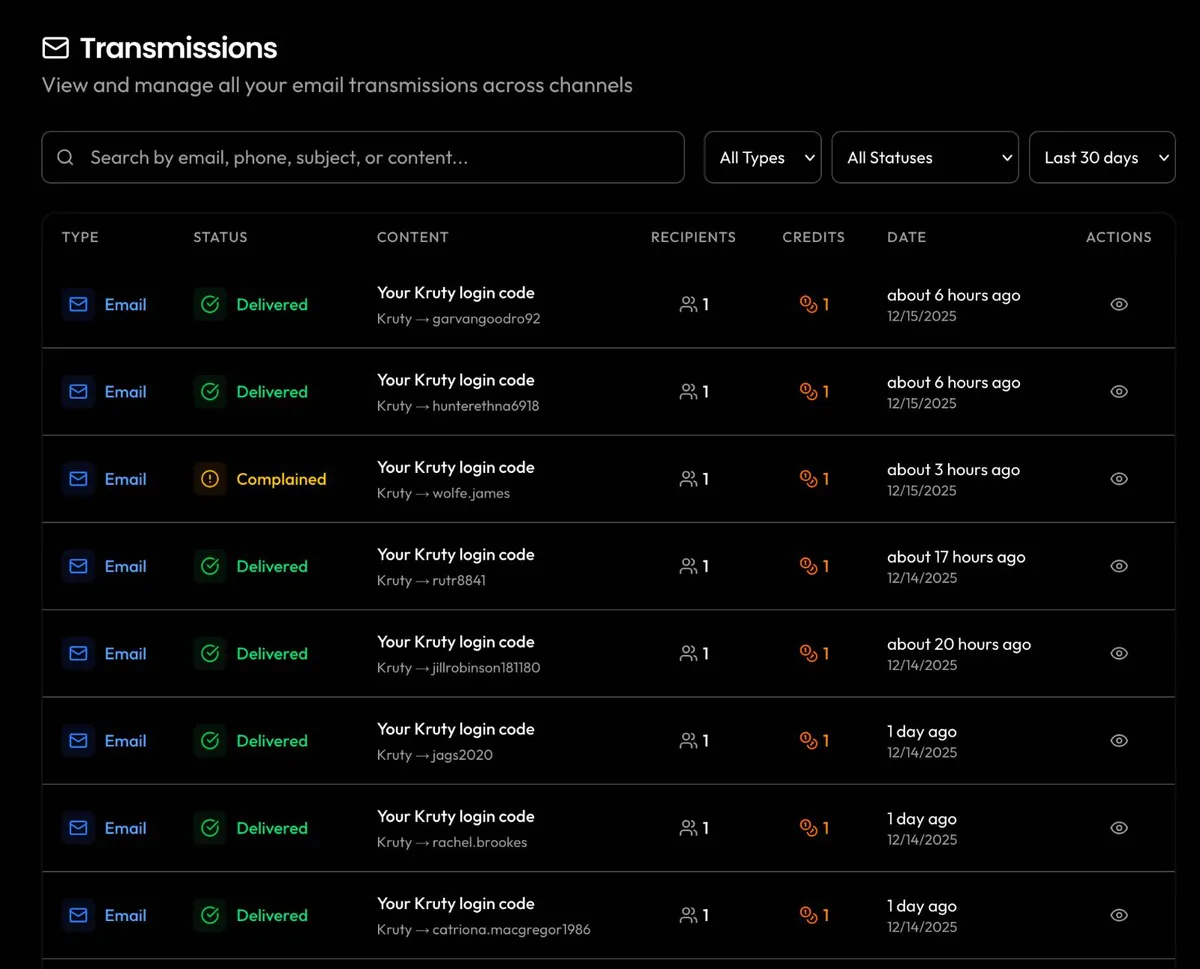The height and width of the screenshot is (969, 1200).
Task: Click Delivered checkmark icon for rachel.brookes
Action: point(210,828)
